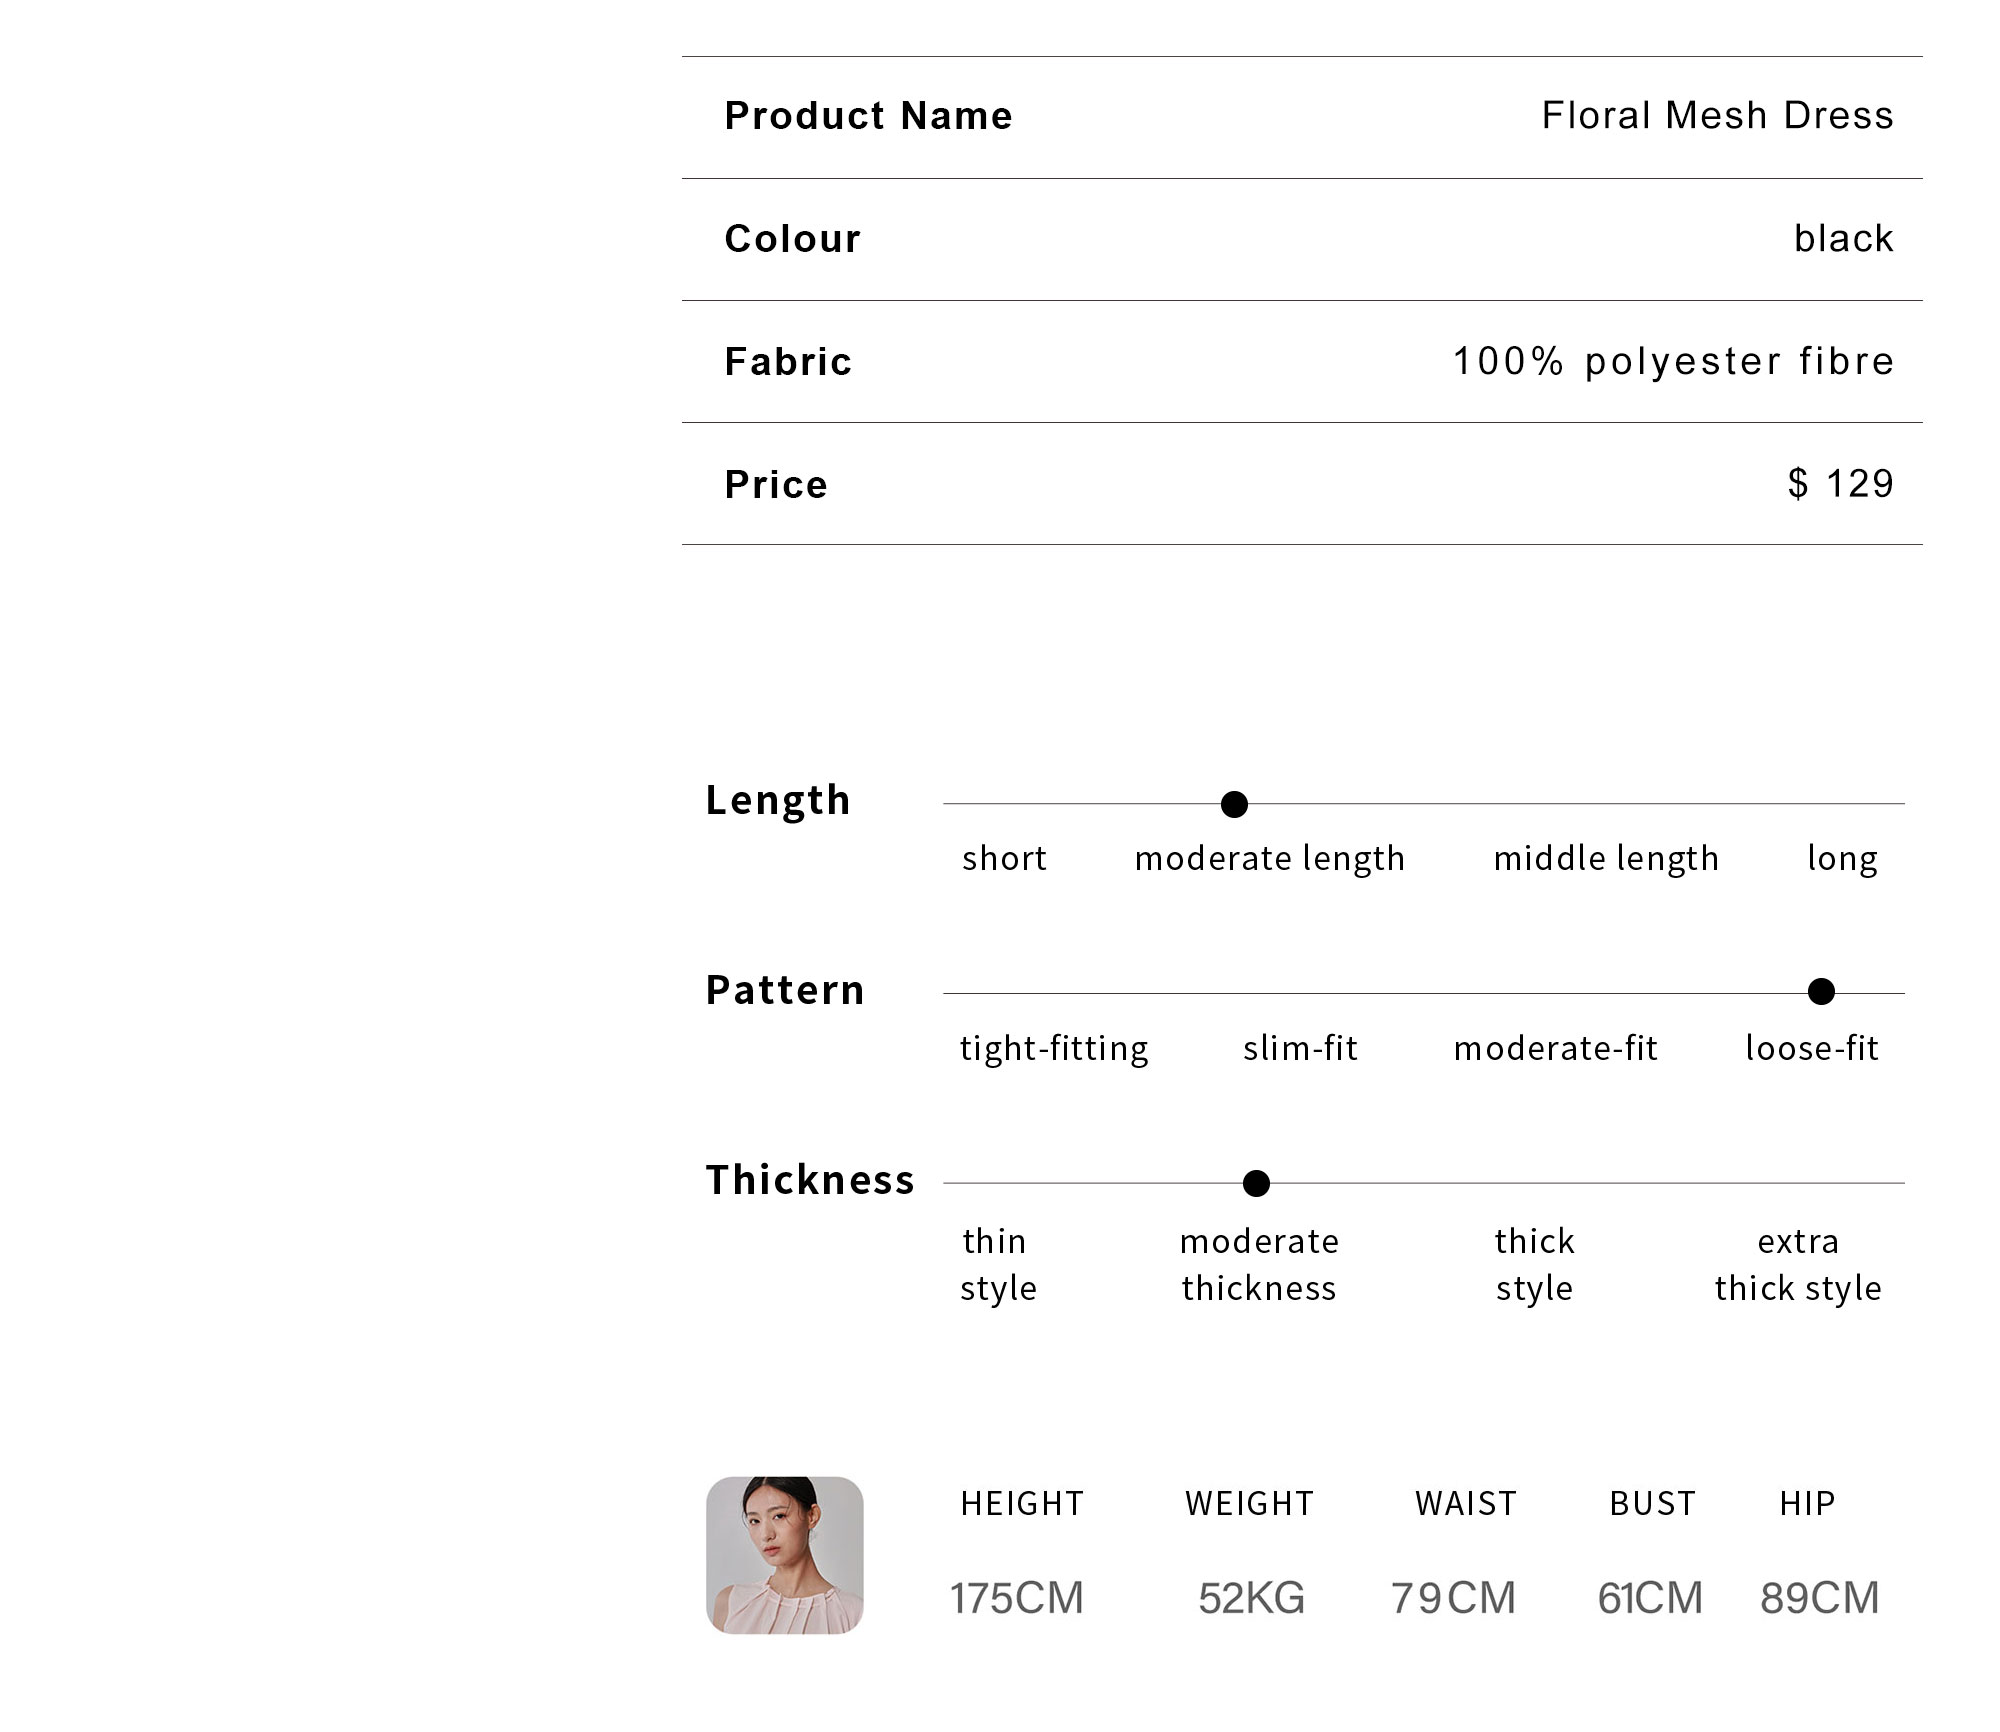The height and width of the screenshot is (1732, 2000).
Task: Select the 'tight-fitting' pattern label
Action: coord(1054,1049)
